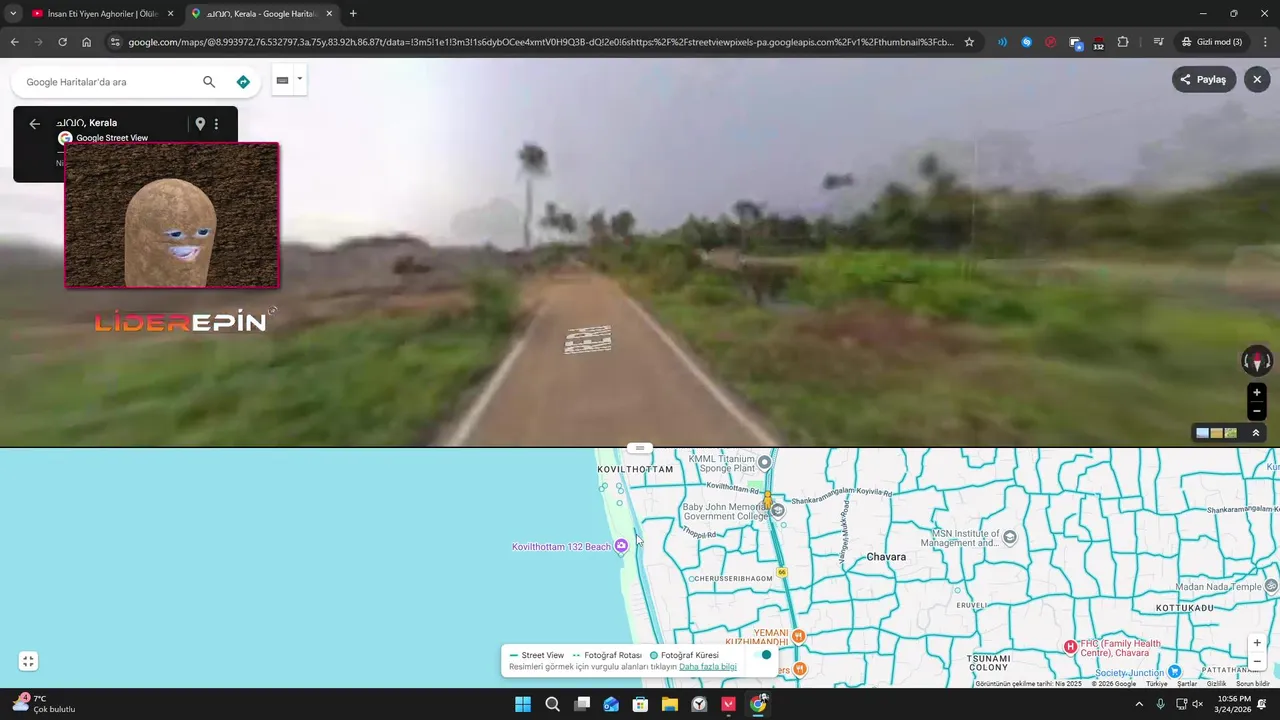Click the Chavara town label on map

tap(886, 557)
